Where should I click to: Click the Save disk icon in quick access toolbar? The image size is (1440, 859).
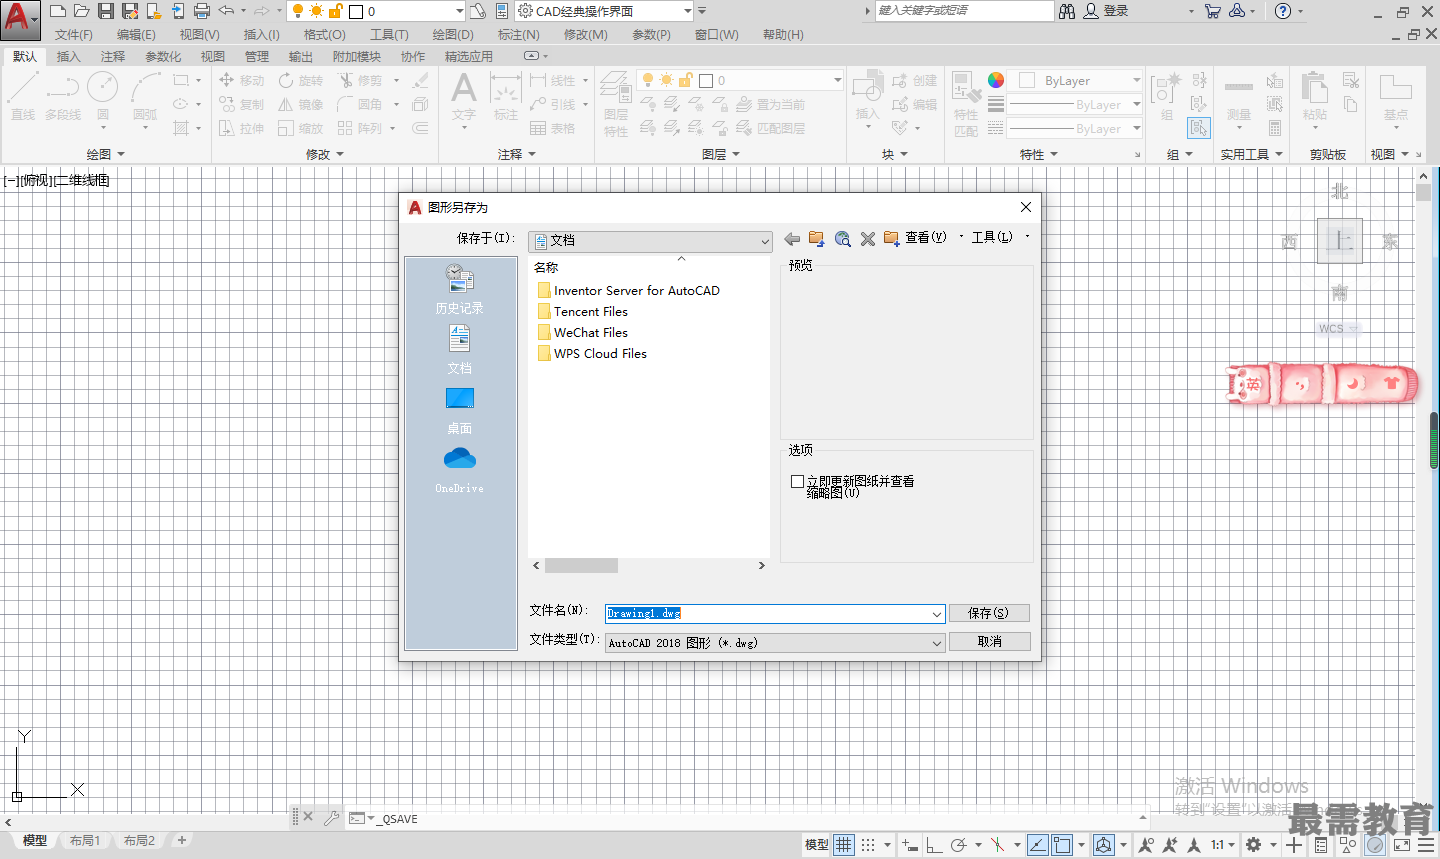(106, 11)
